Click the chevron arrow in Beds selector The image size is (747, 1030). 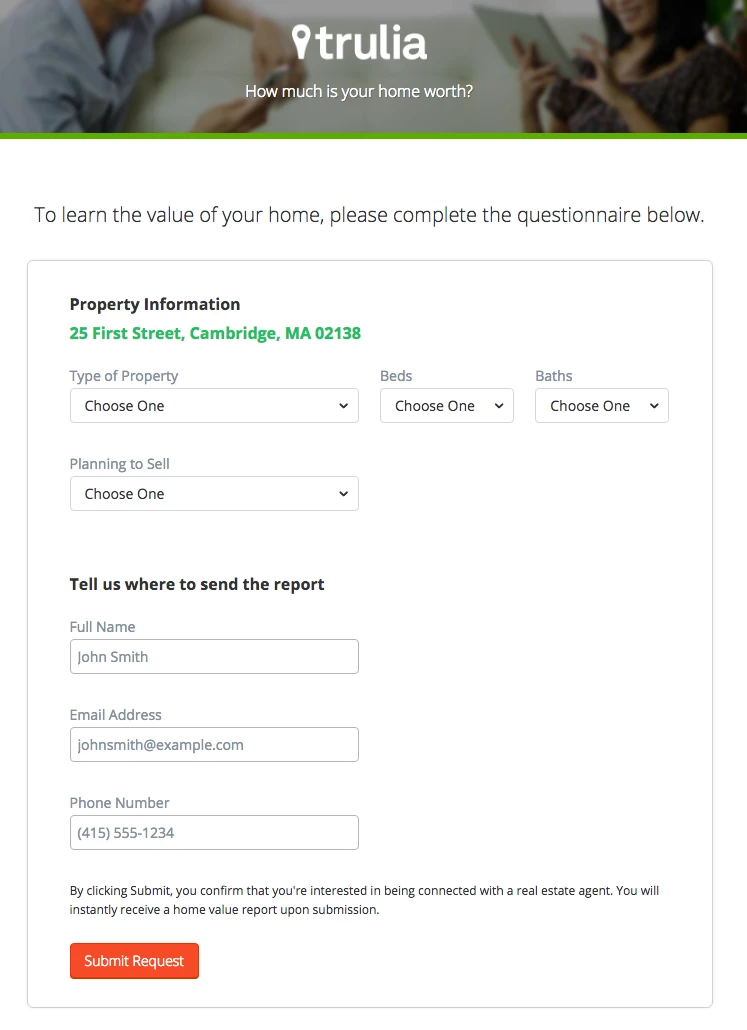coord(499,406)
